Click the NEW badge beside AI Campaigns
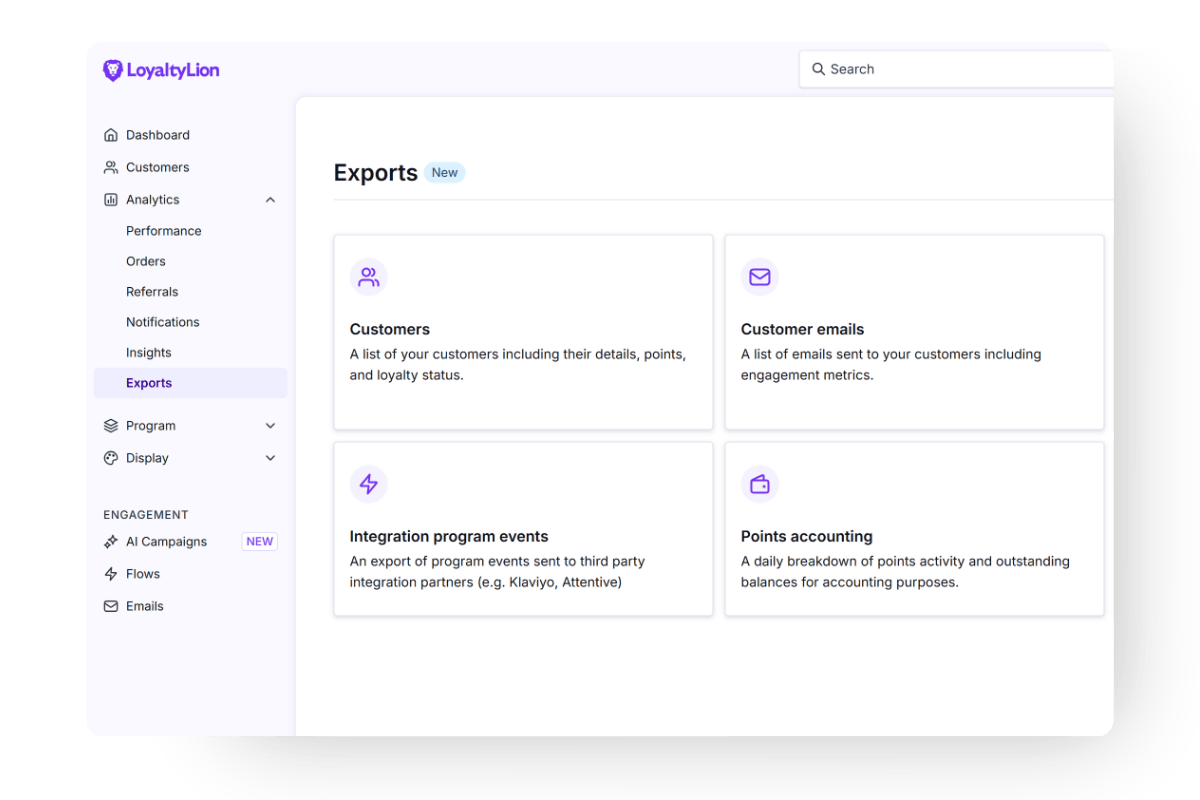The height and width of the screenshot is (800, 1200). (x=259, y=541)
